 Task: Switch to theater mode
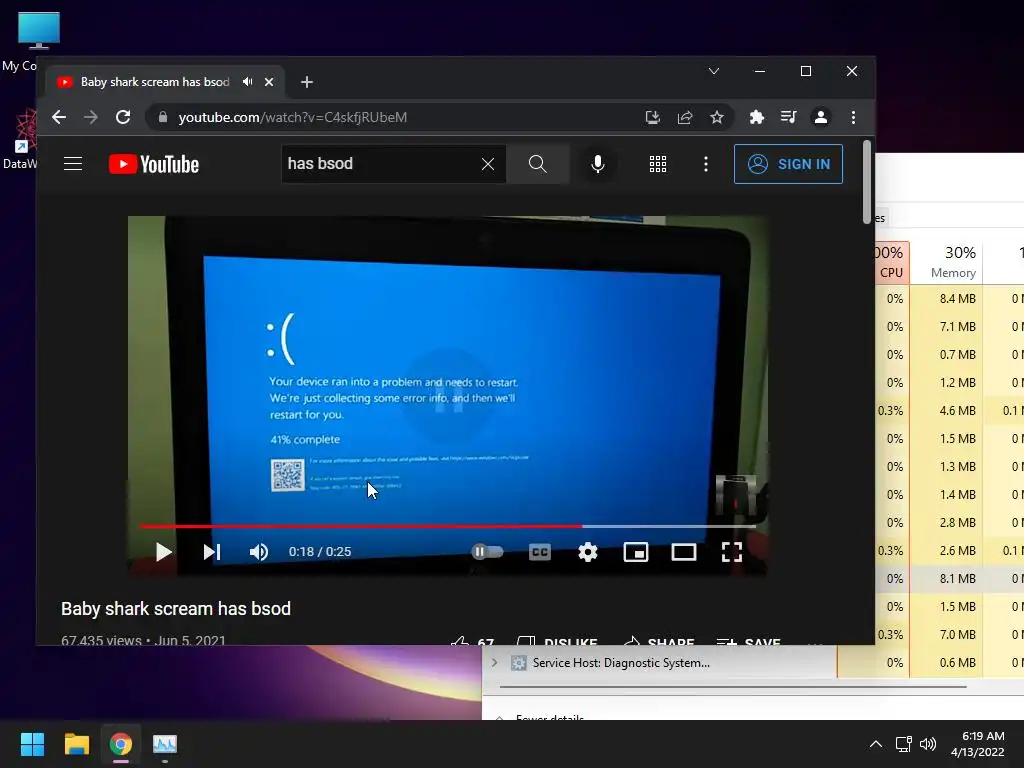684,552
